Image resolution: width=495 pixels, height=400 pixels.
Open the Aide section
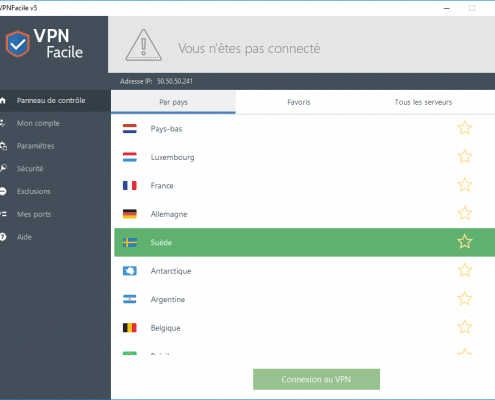click(24, 237)
